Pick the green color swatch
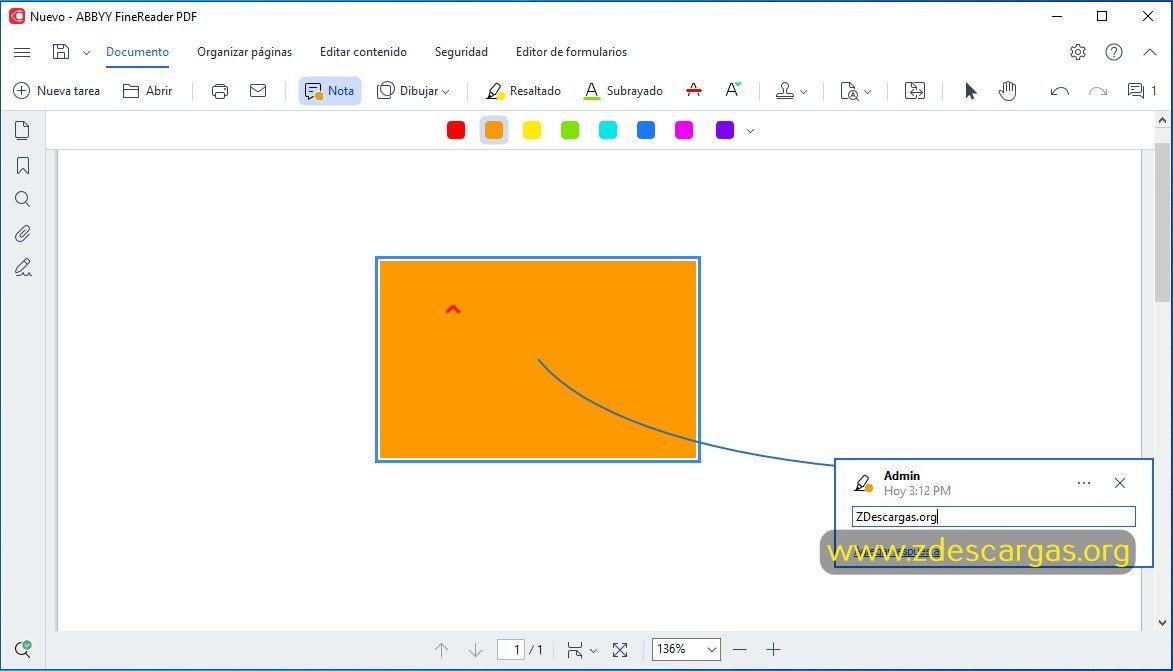 pyautogui.click(x=570, y=130)
